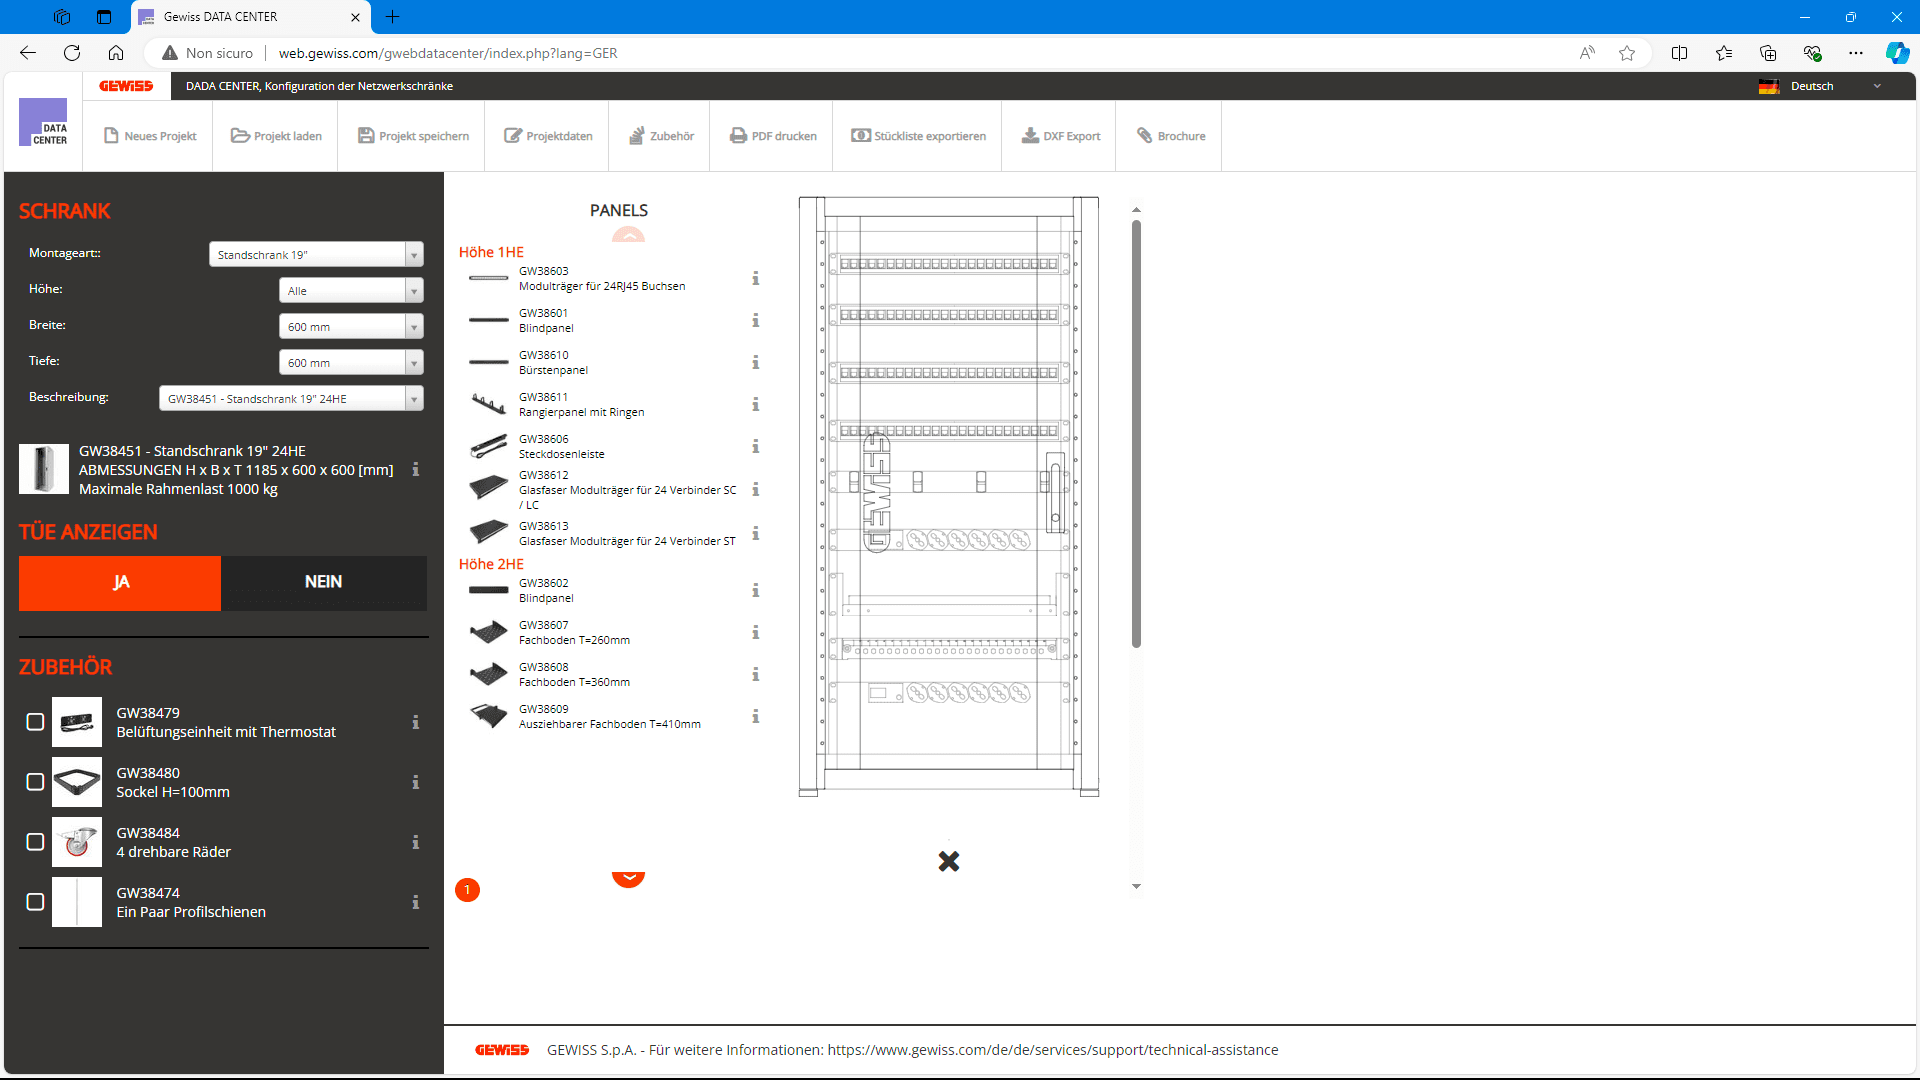Open info for GW38601 Blindpanel
This screenshot has height=1080, width=1920.
[x=756, y=321]
